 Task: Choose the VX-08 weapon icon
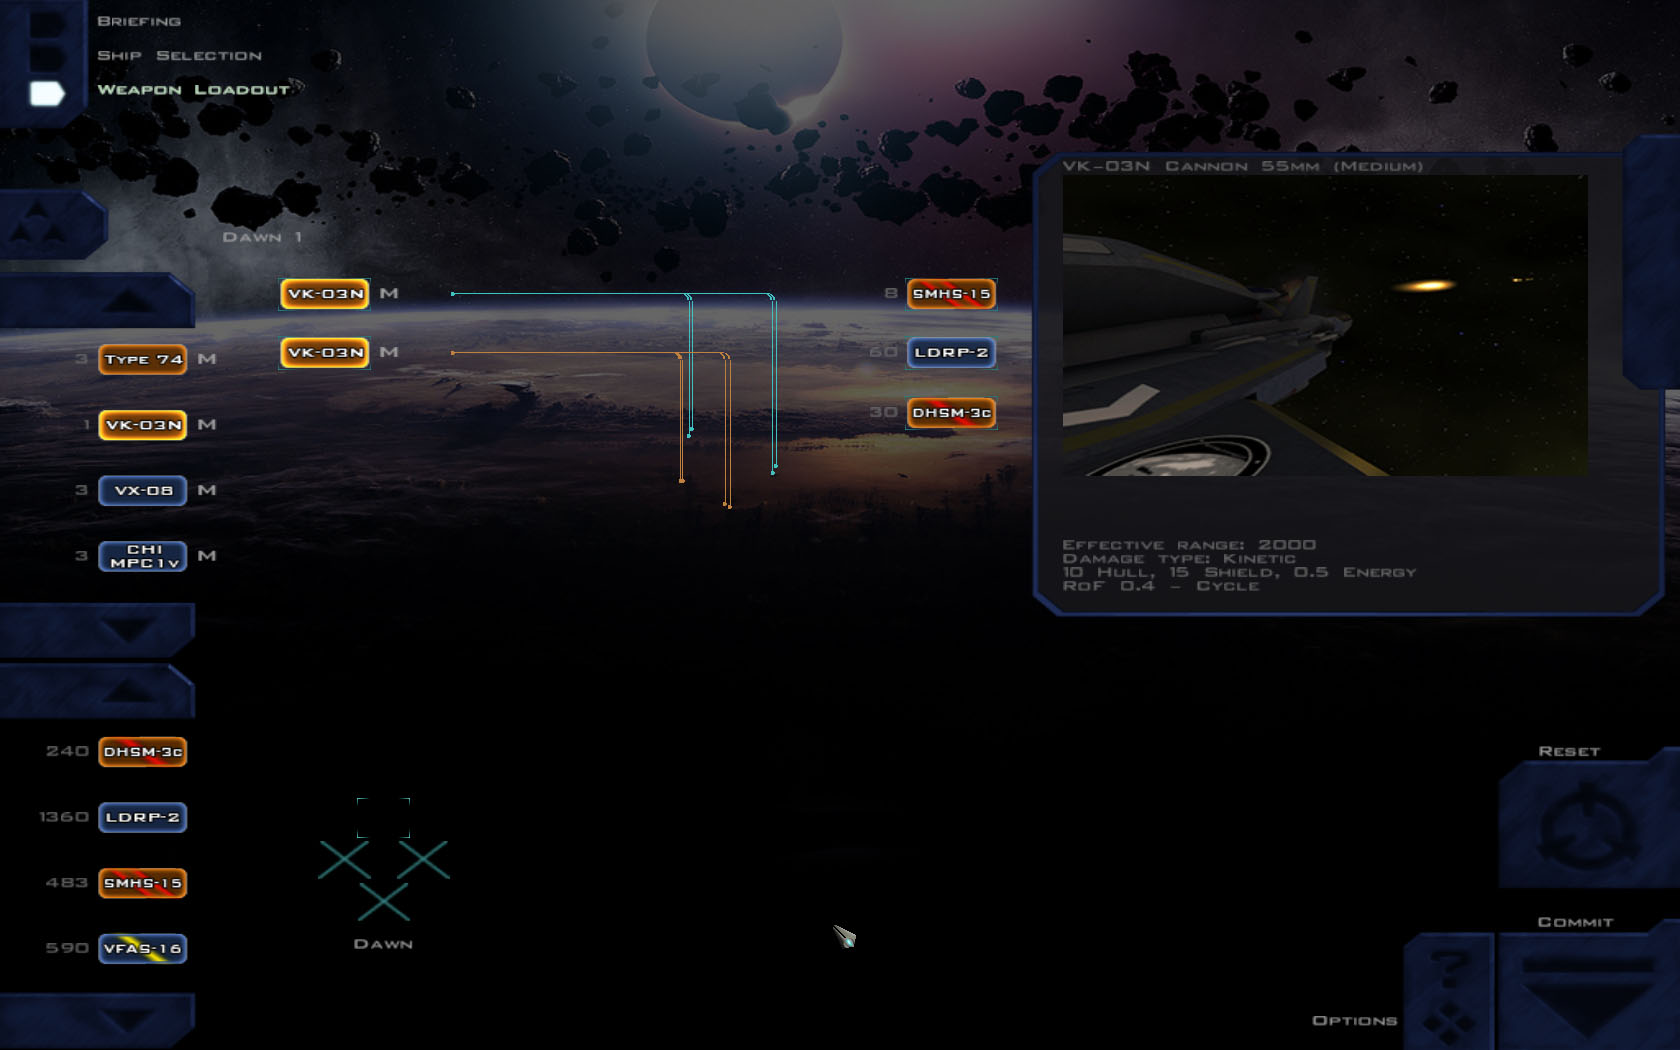click(x=143, y=490)
